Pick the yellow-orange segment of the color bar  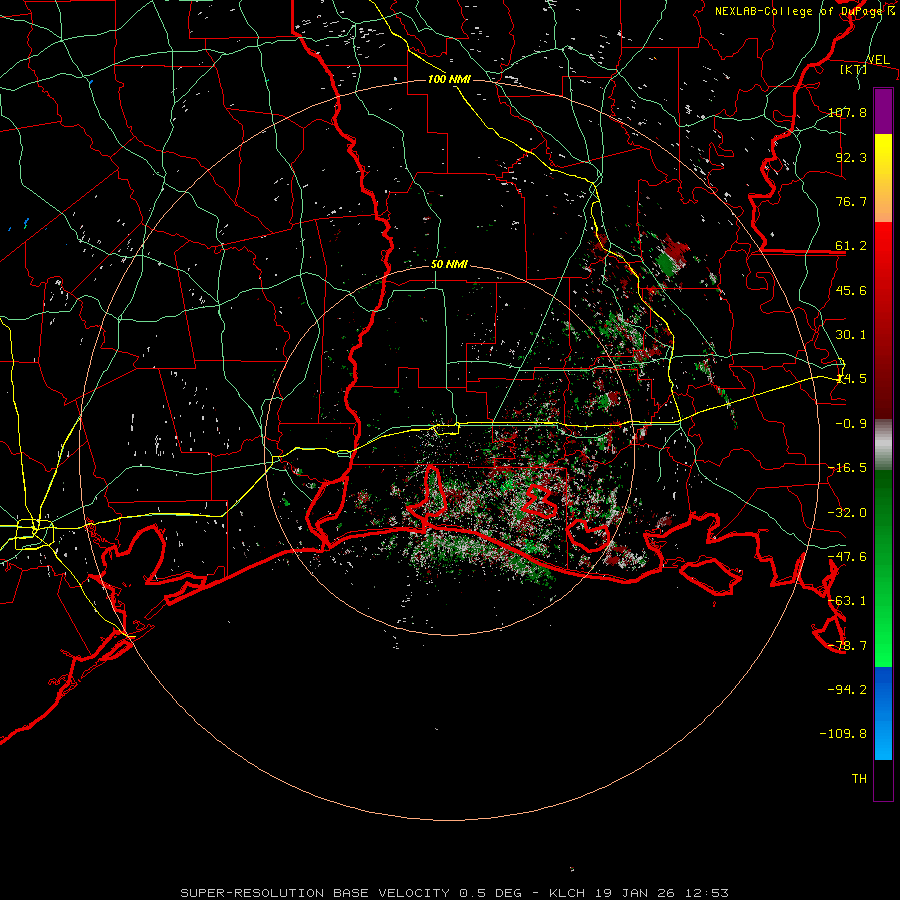883,179
